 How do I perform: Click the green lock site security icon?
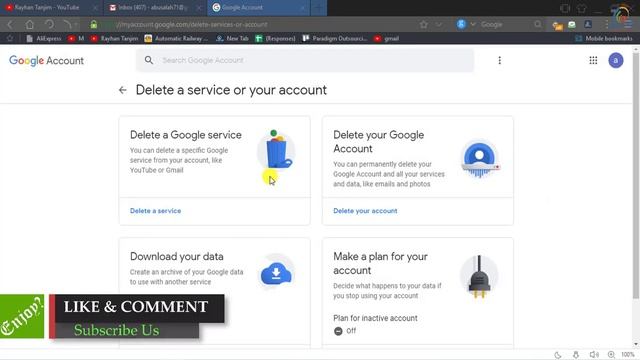click(x=94, y=24)
